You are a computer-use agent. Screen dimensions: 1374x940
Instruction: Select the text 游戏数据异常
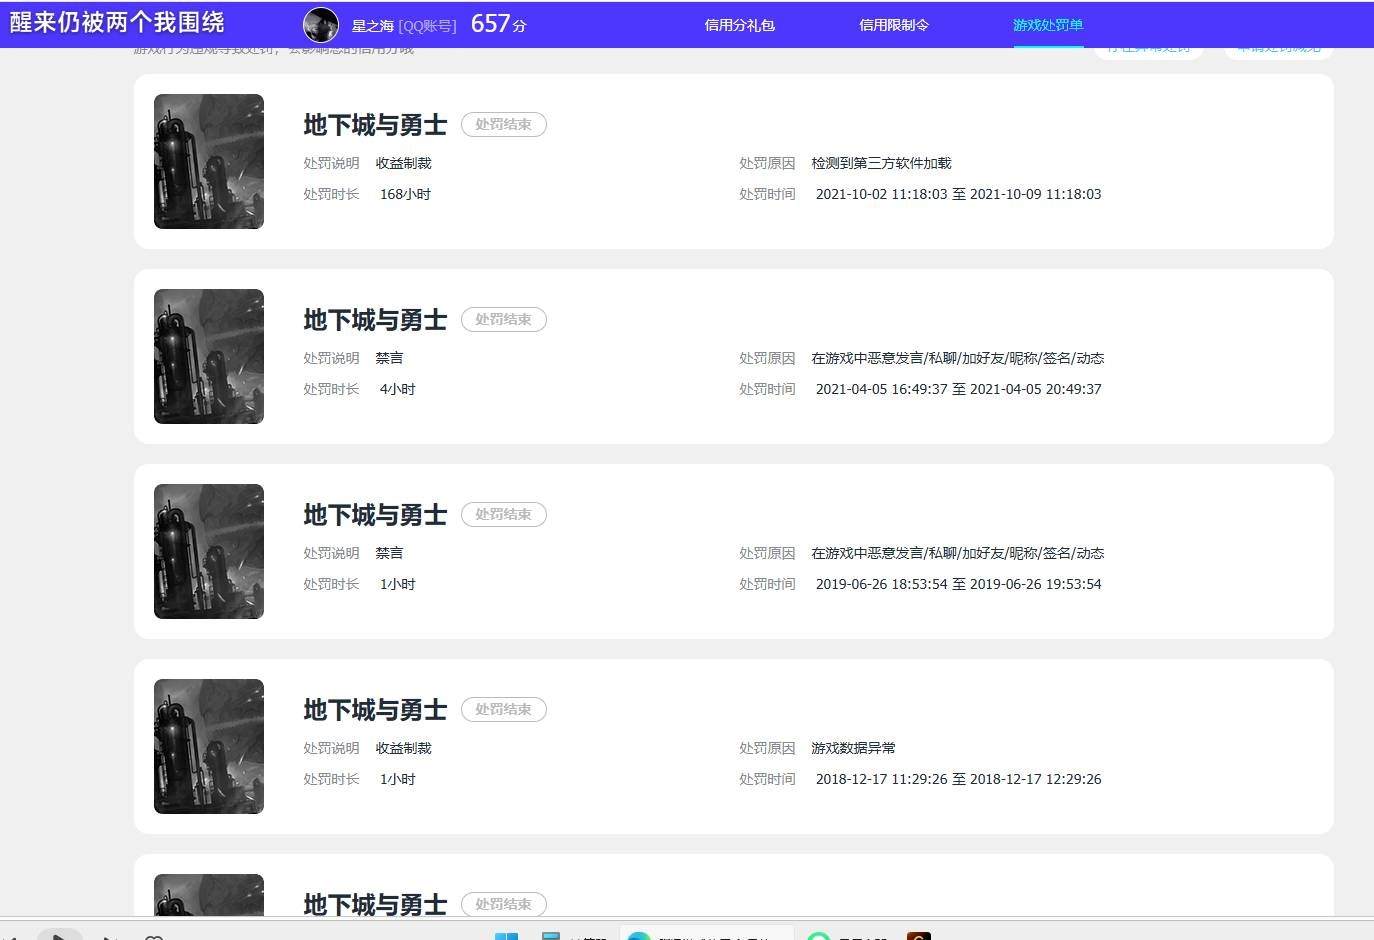click(853, 748)
